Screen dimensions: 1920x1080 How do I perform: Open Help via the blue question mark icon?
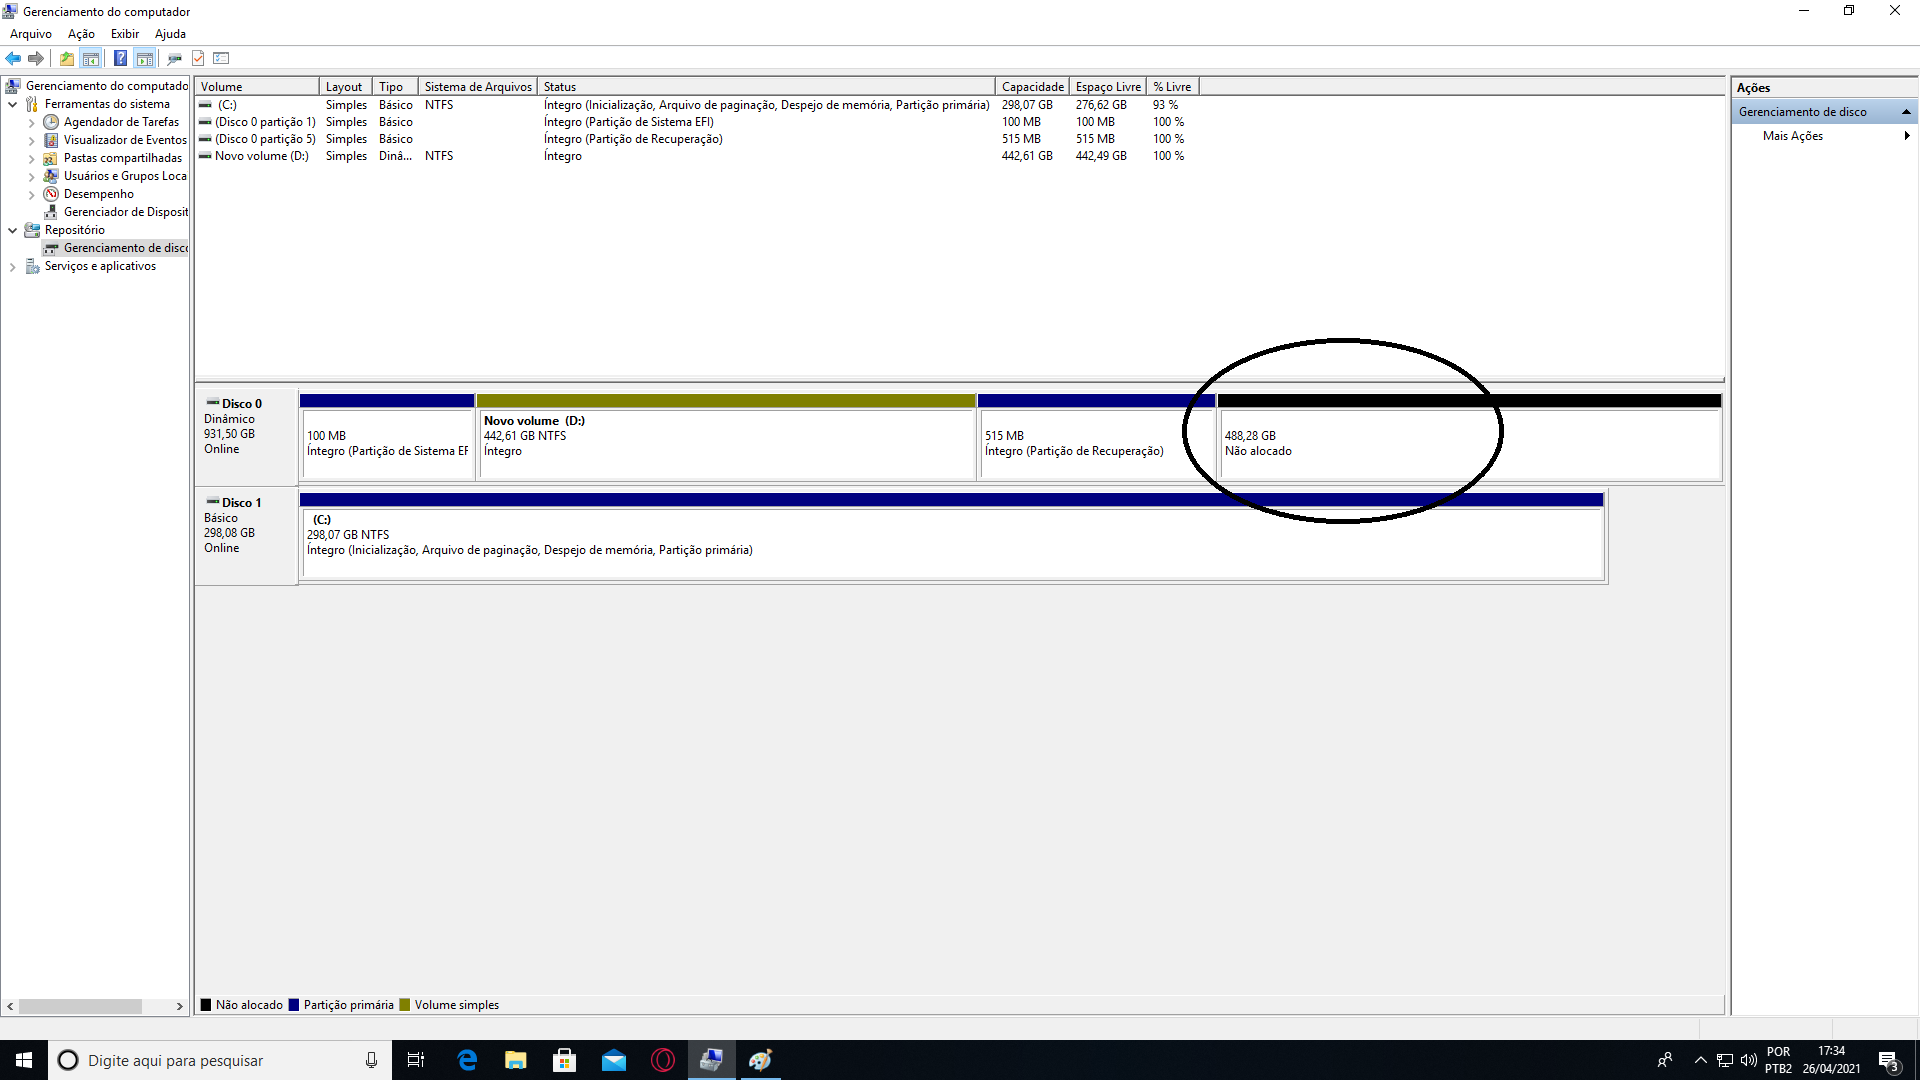tap(120, 58)
